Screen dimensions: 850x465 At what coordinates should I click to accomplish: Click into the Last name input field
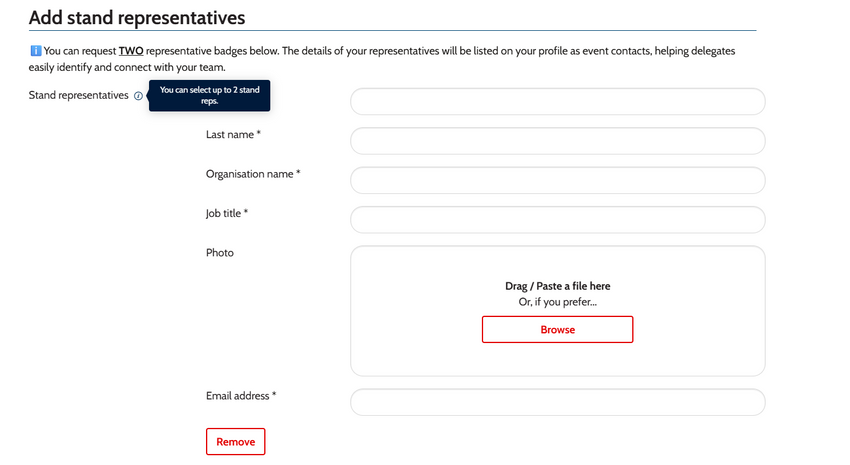coord(557,141)
